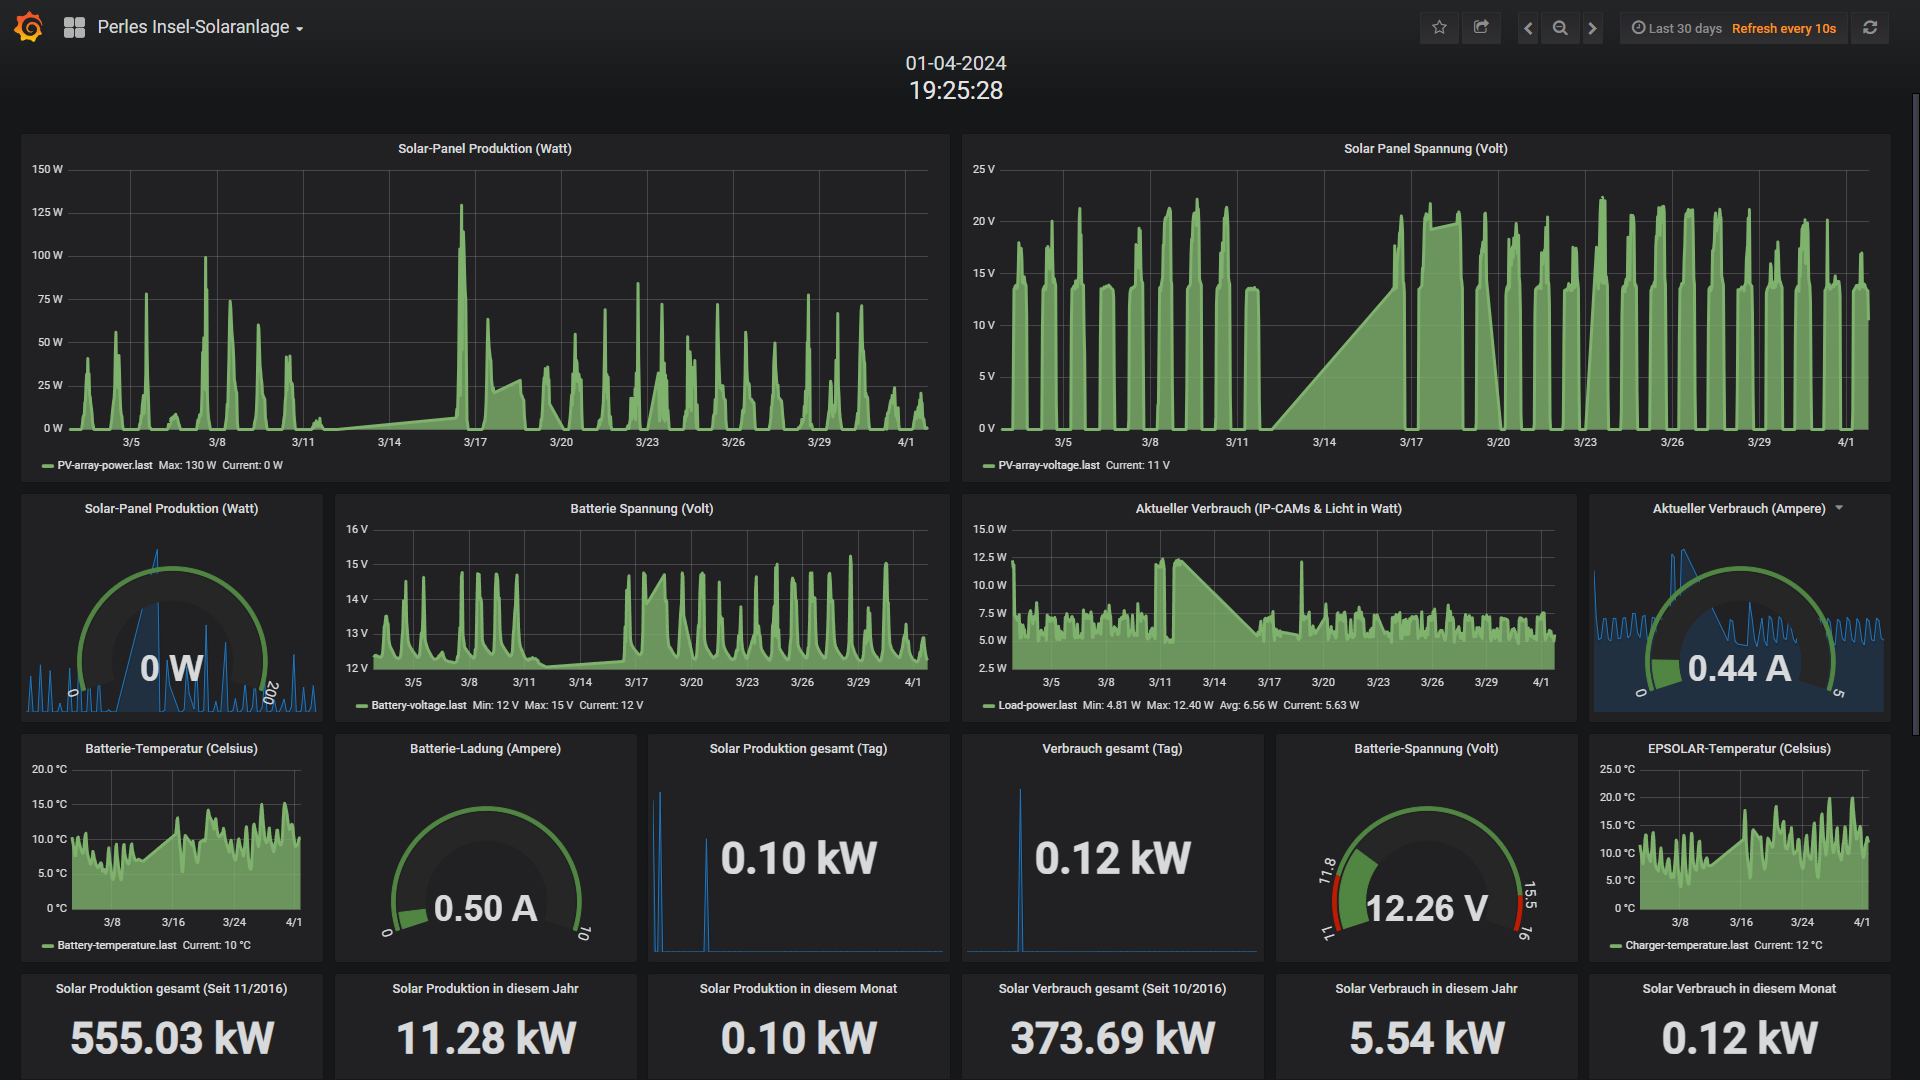Viewport: 1920px width, 1080px height.
Task: Toggle PV-array-voltage.last legend series
Action: pos(1048,465)
